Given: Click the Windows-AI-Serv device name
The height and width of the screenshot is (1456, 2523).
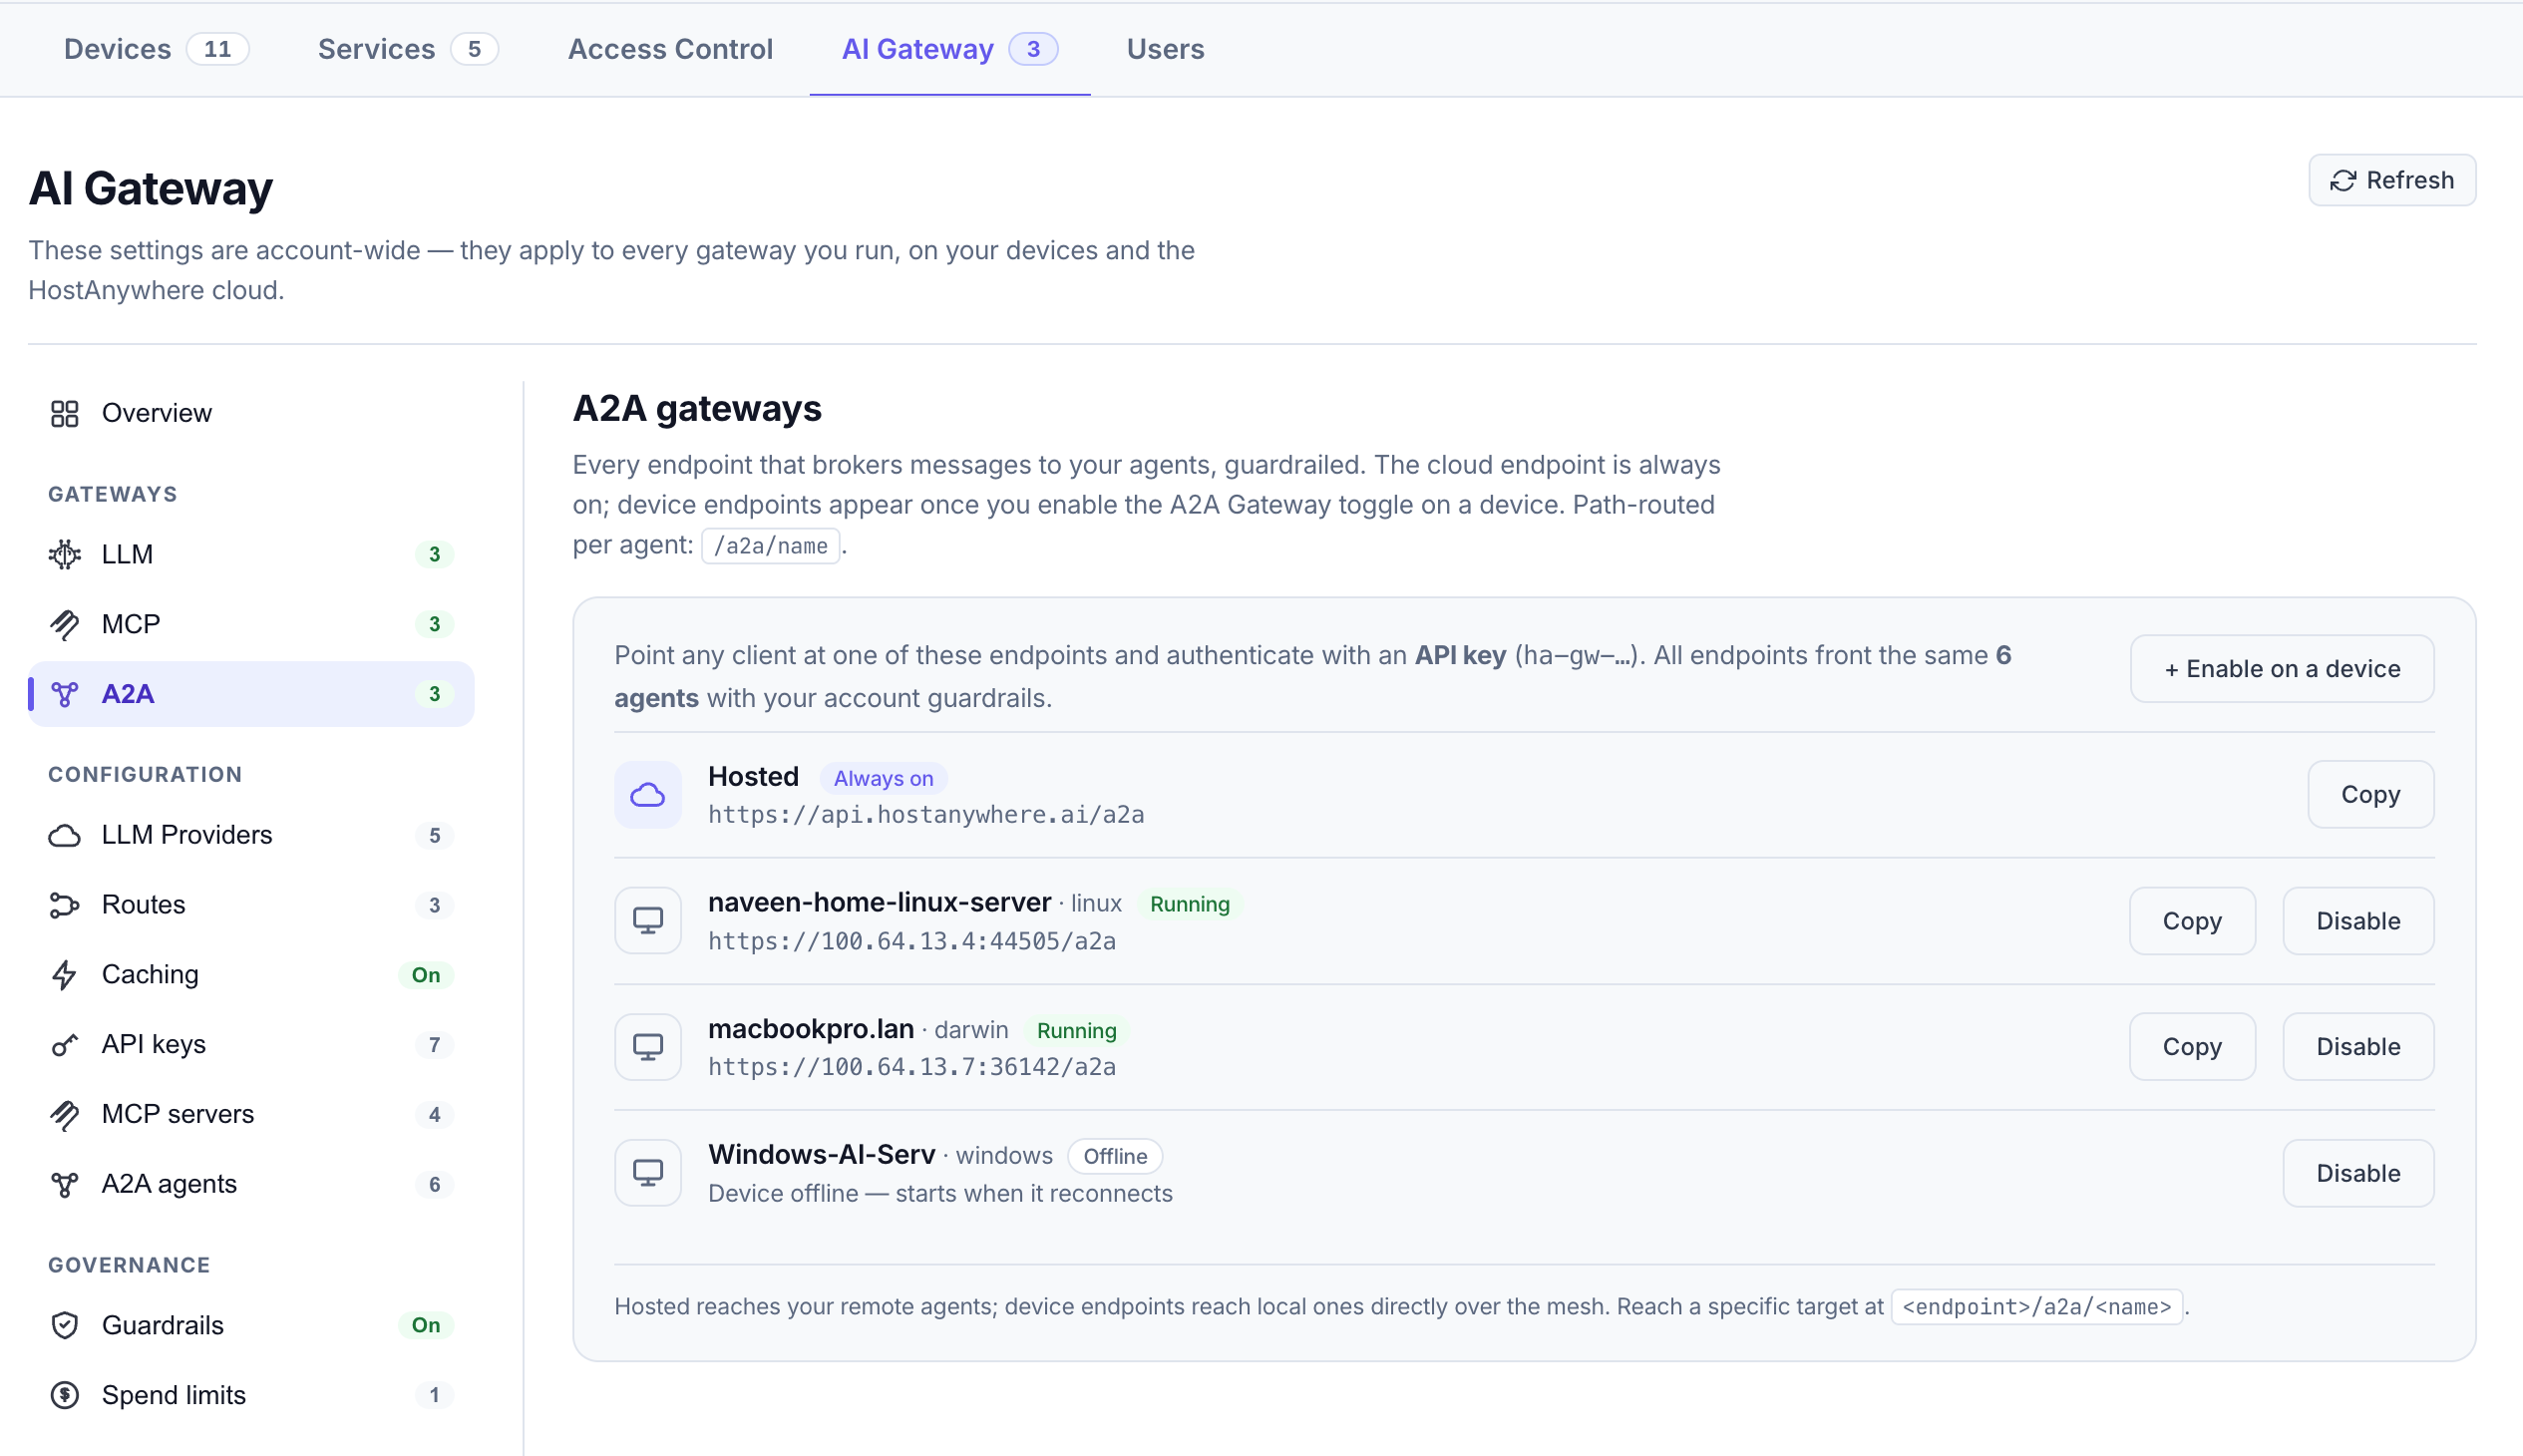Looking at the screenshot, I should [822, 1155].
